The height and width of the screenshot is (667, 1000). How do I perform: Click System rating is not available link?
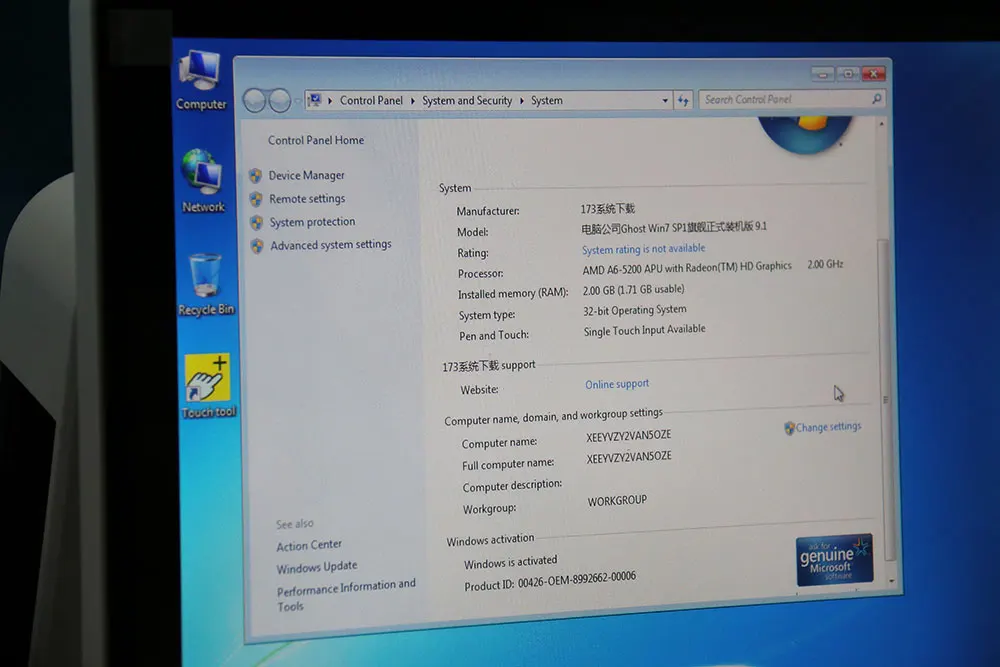(x=643, y=249)
